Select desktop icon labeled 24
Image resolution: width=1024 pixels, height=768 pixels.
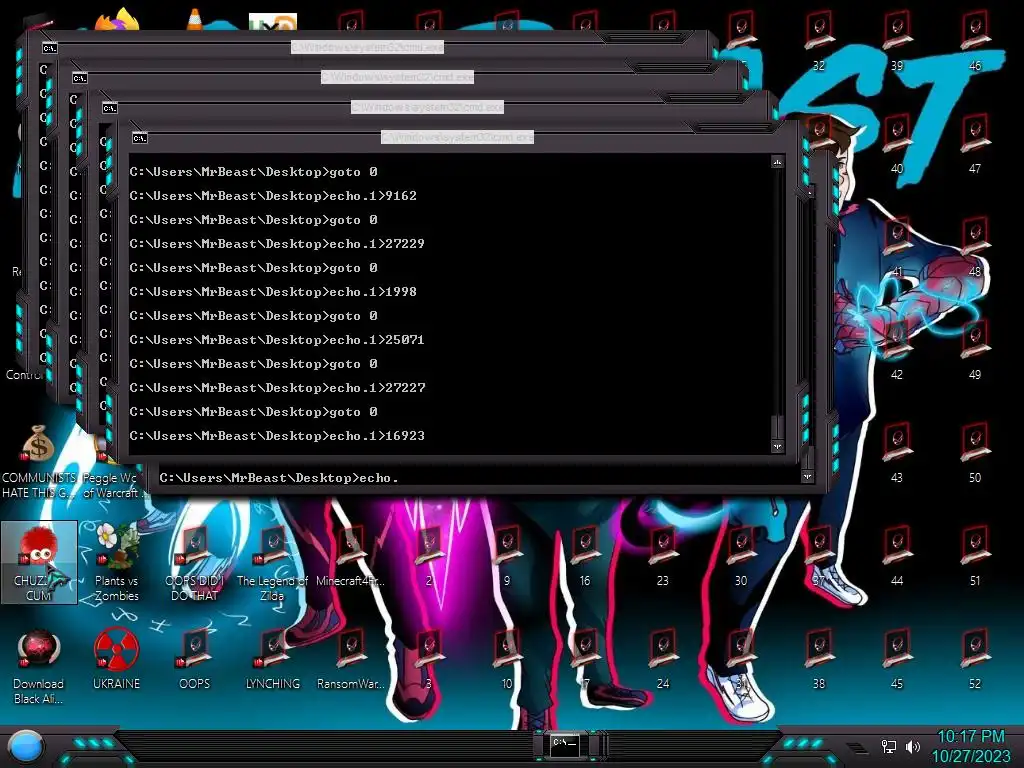click(x=663, y=659)
